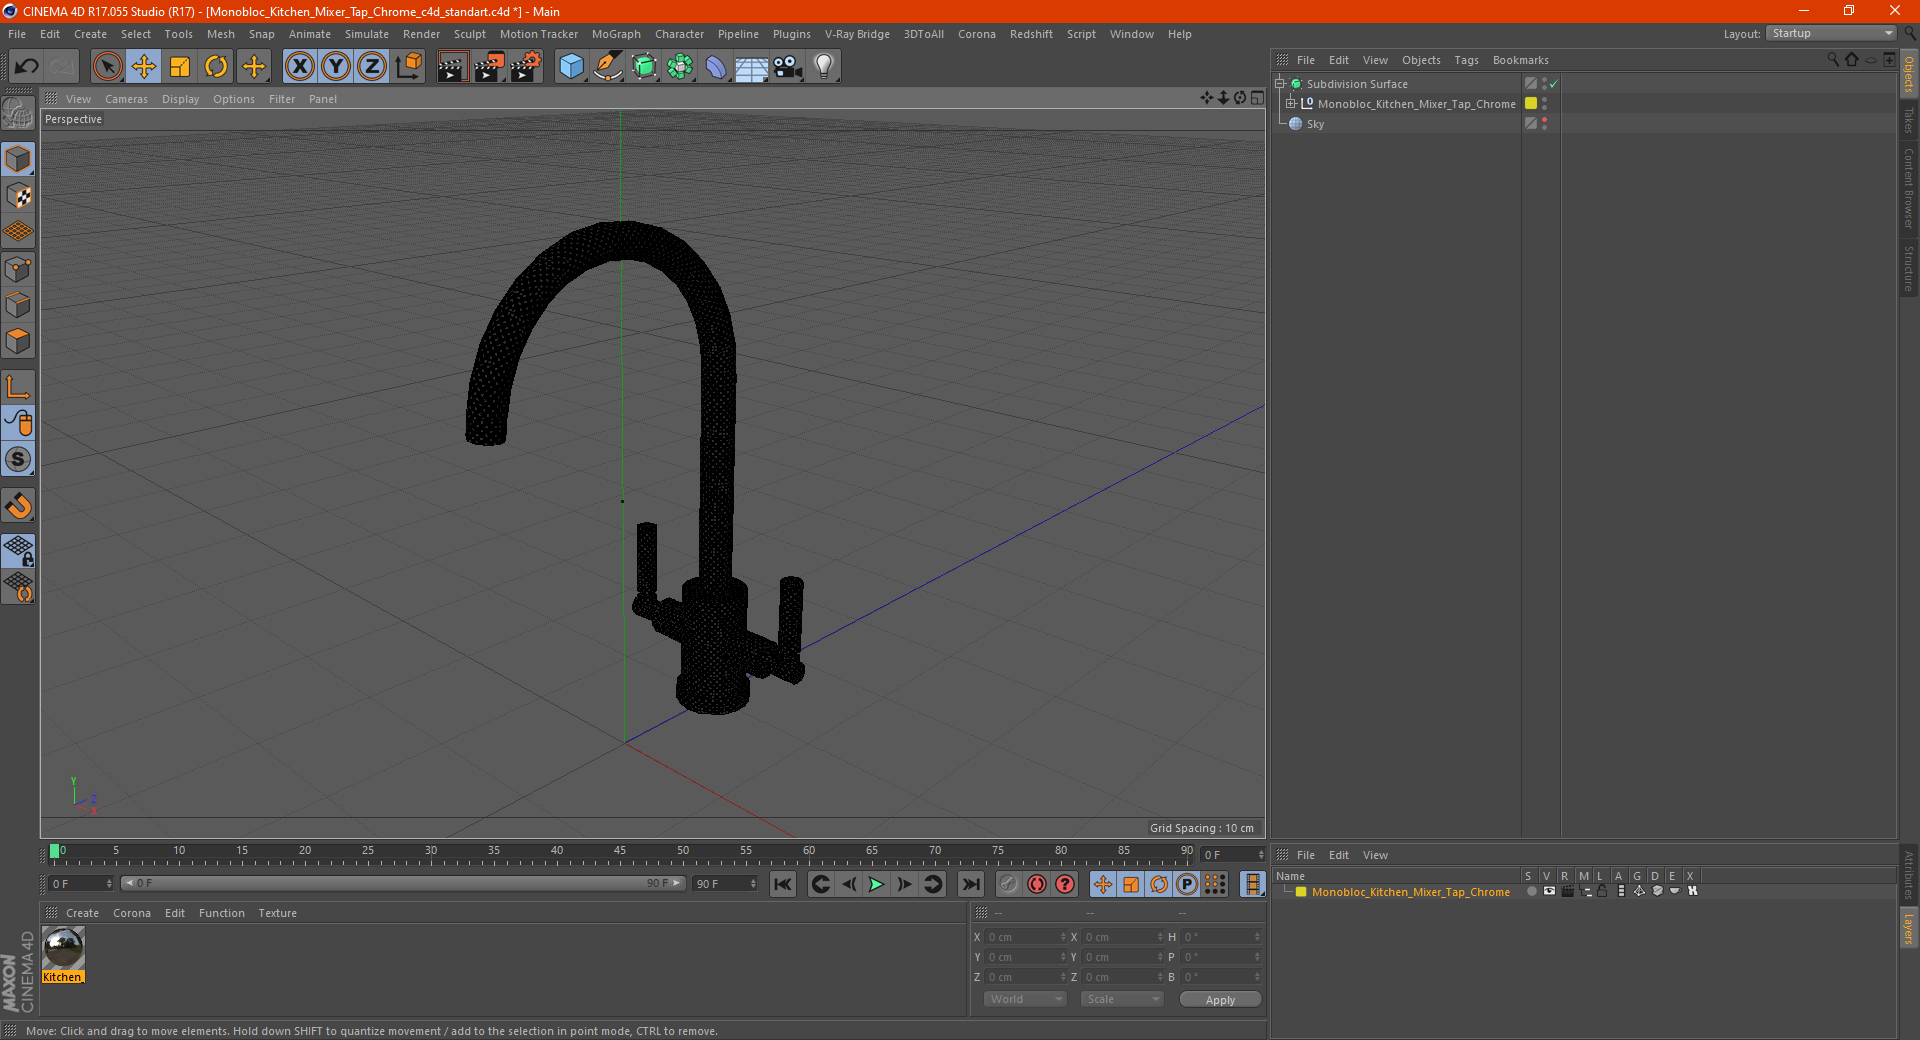1920x1040 pixels.
Task: Open the Render menu
Action: [421, 34]
